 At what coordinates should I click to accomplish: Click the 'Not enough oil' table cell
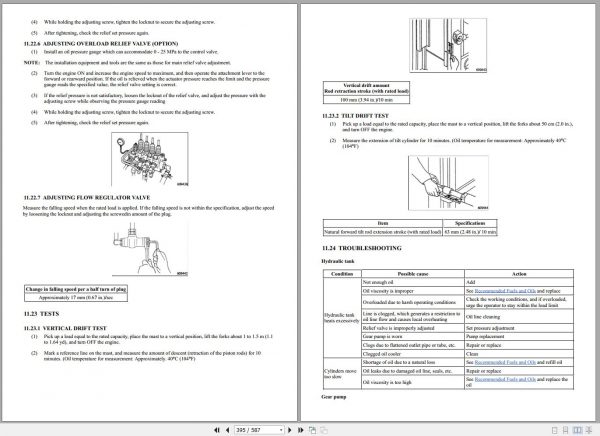[x=413, y=282]
